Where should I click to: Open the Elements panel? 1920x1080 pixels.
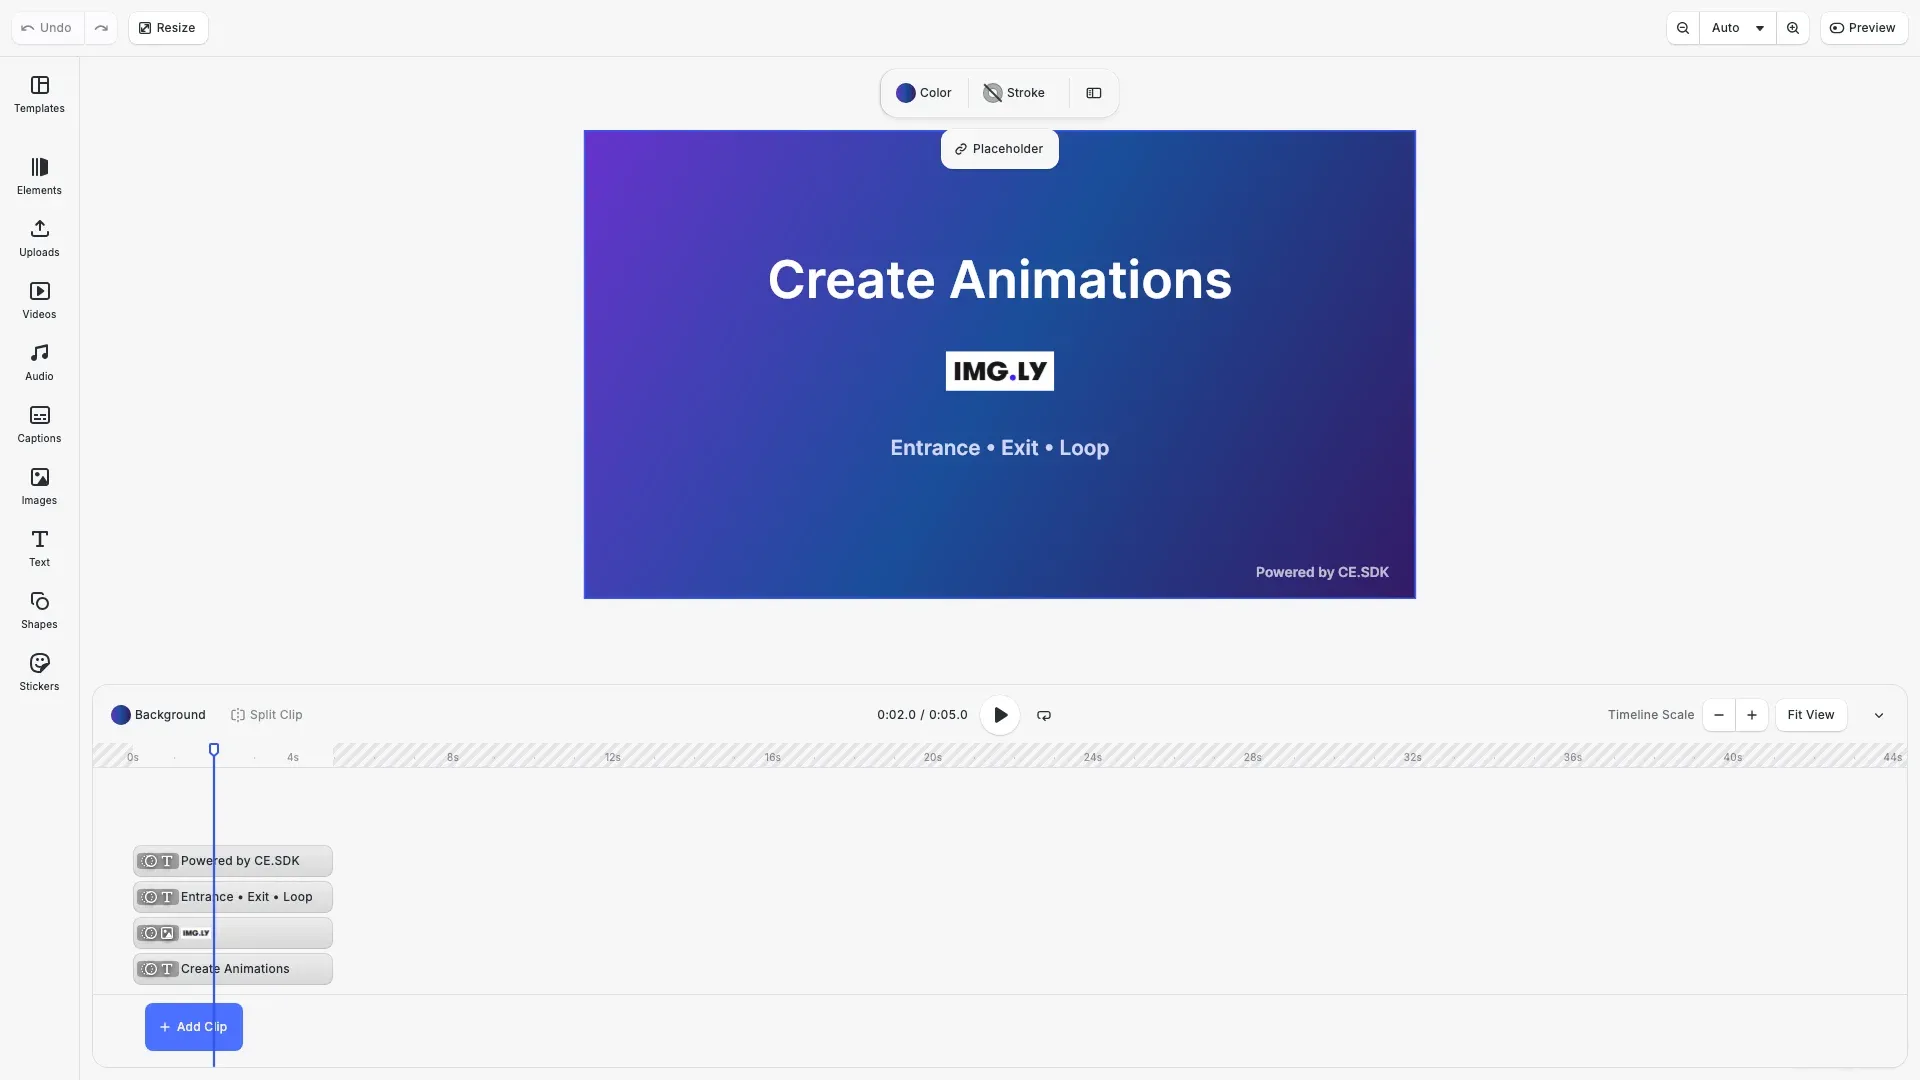(x=39, y=176)
